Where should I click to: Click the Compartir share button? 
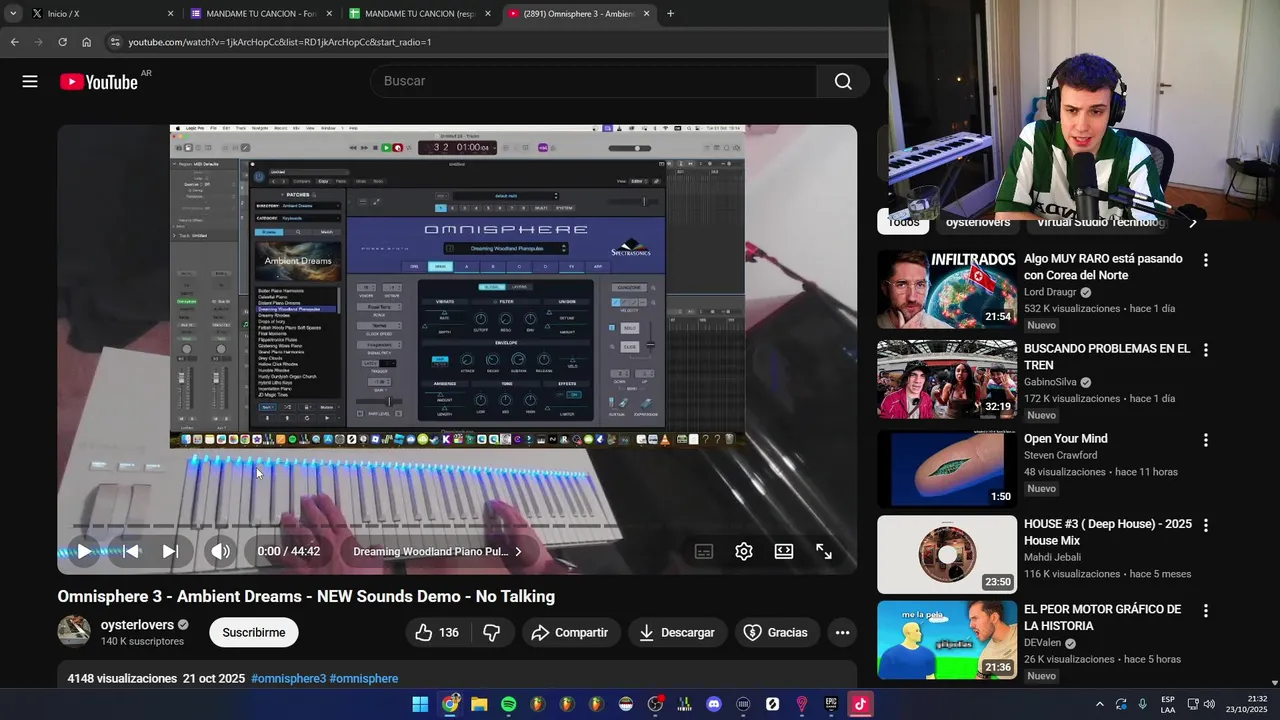click(x=570, y=632)
